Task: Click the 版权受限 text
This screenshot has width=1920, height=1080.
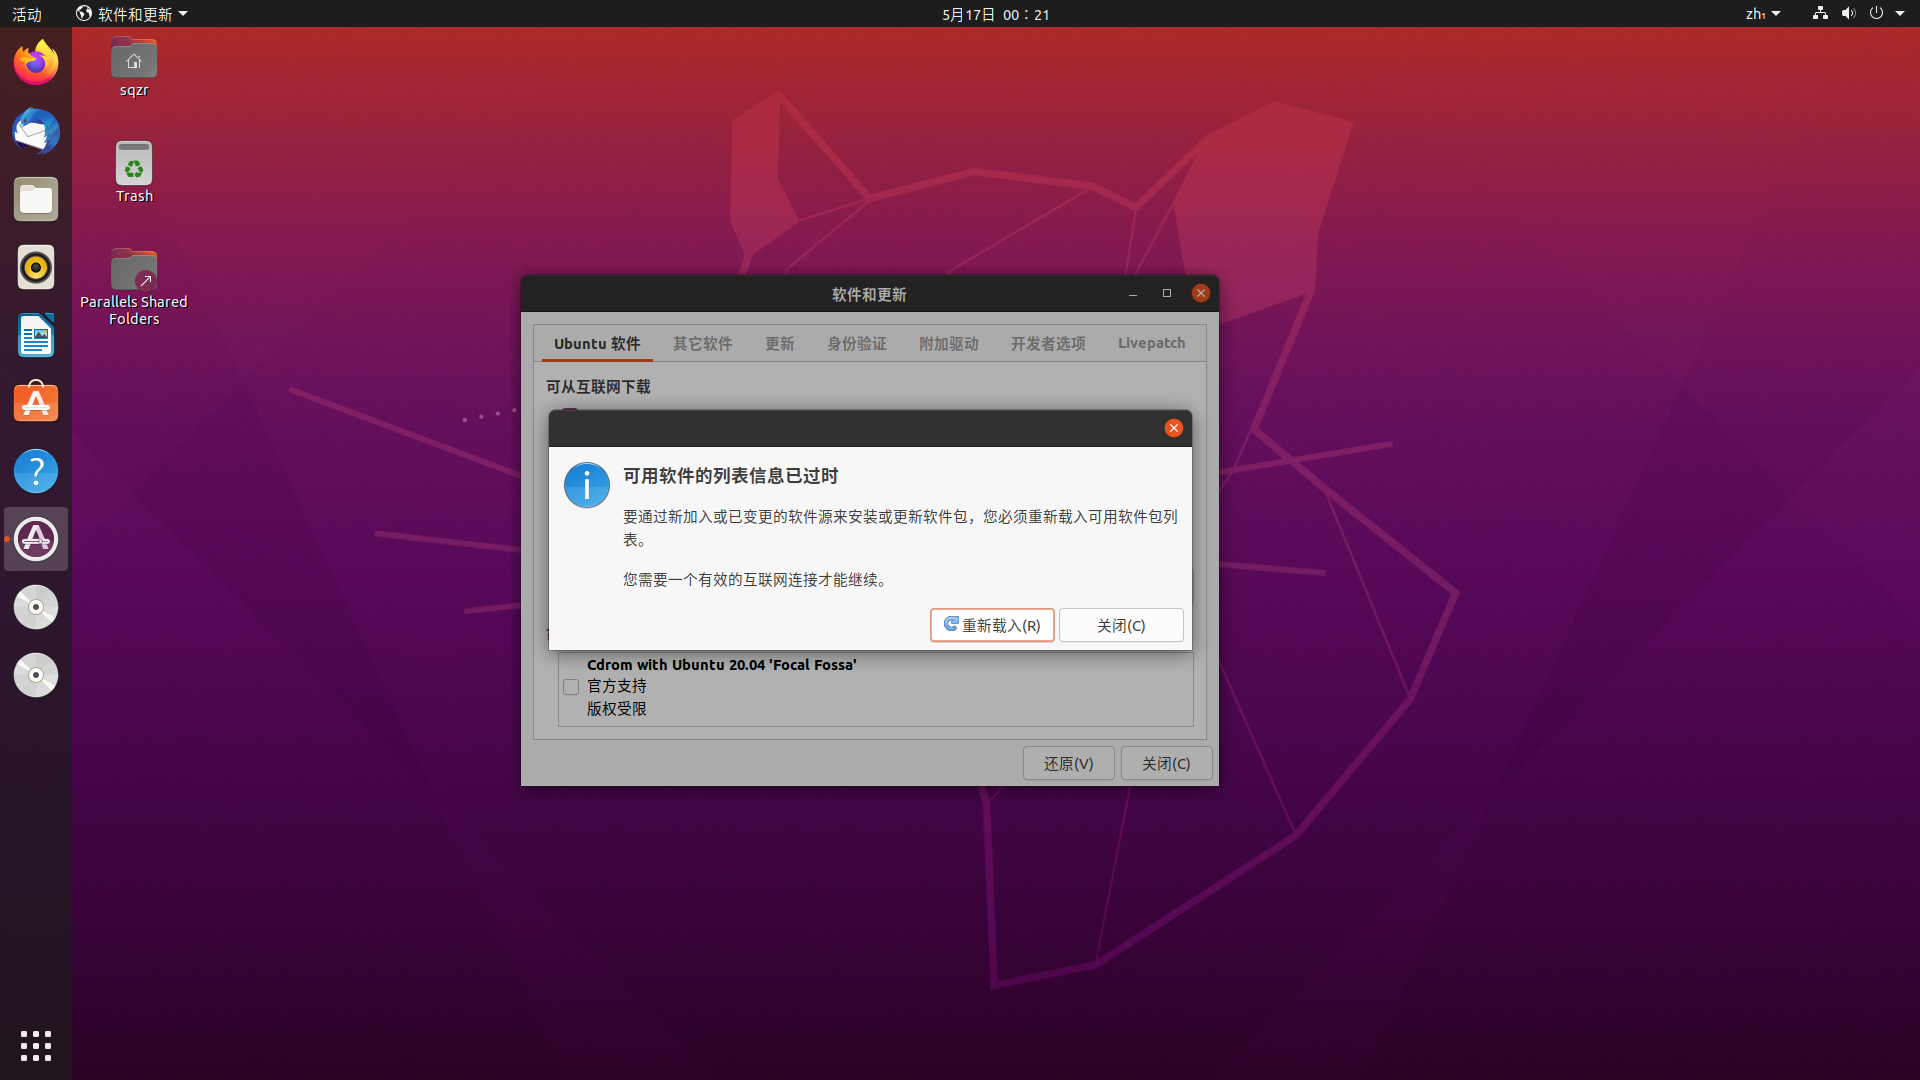Action: tap(616, 709)
